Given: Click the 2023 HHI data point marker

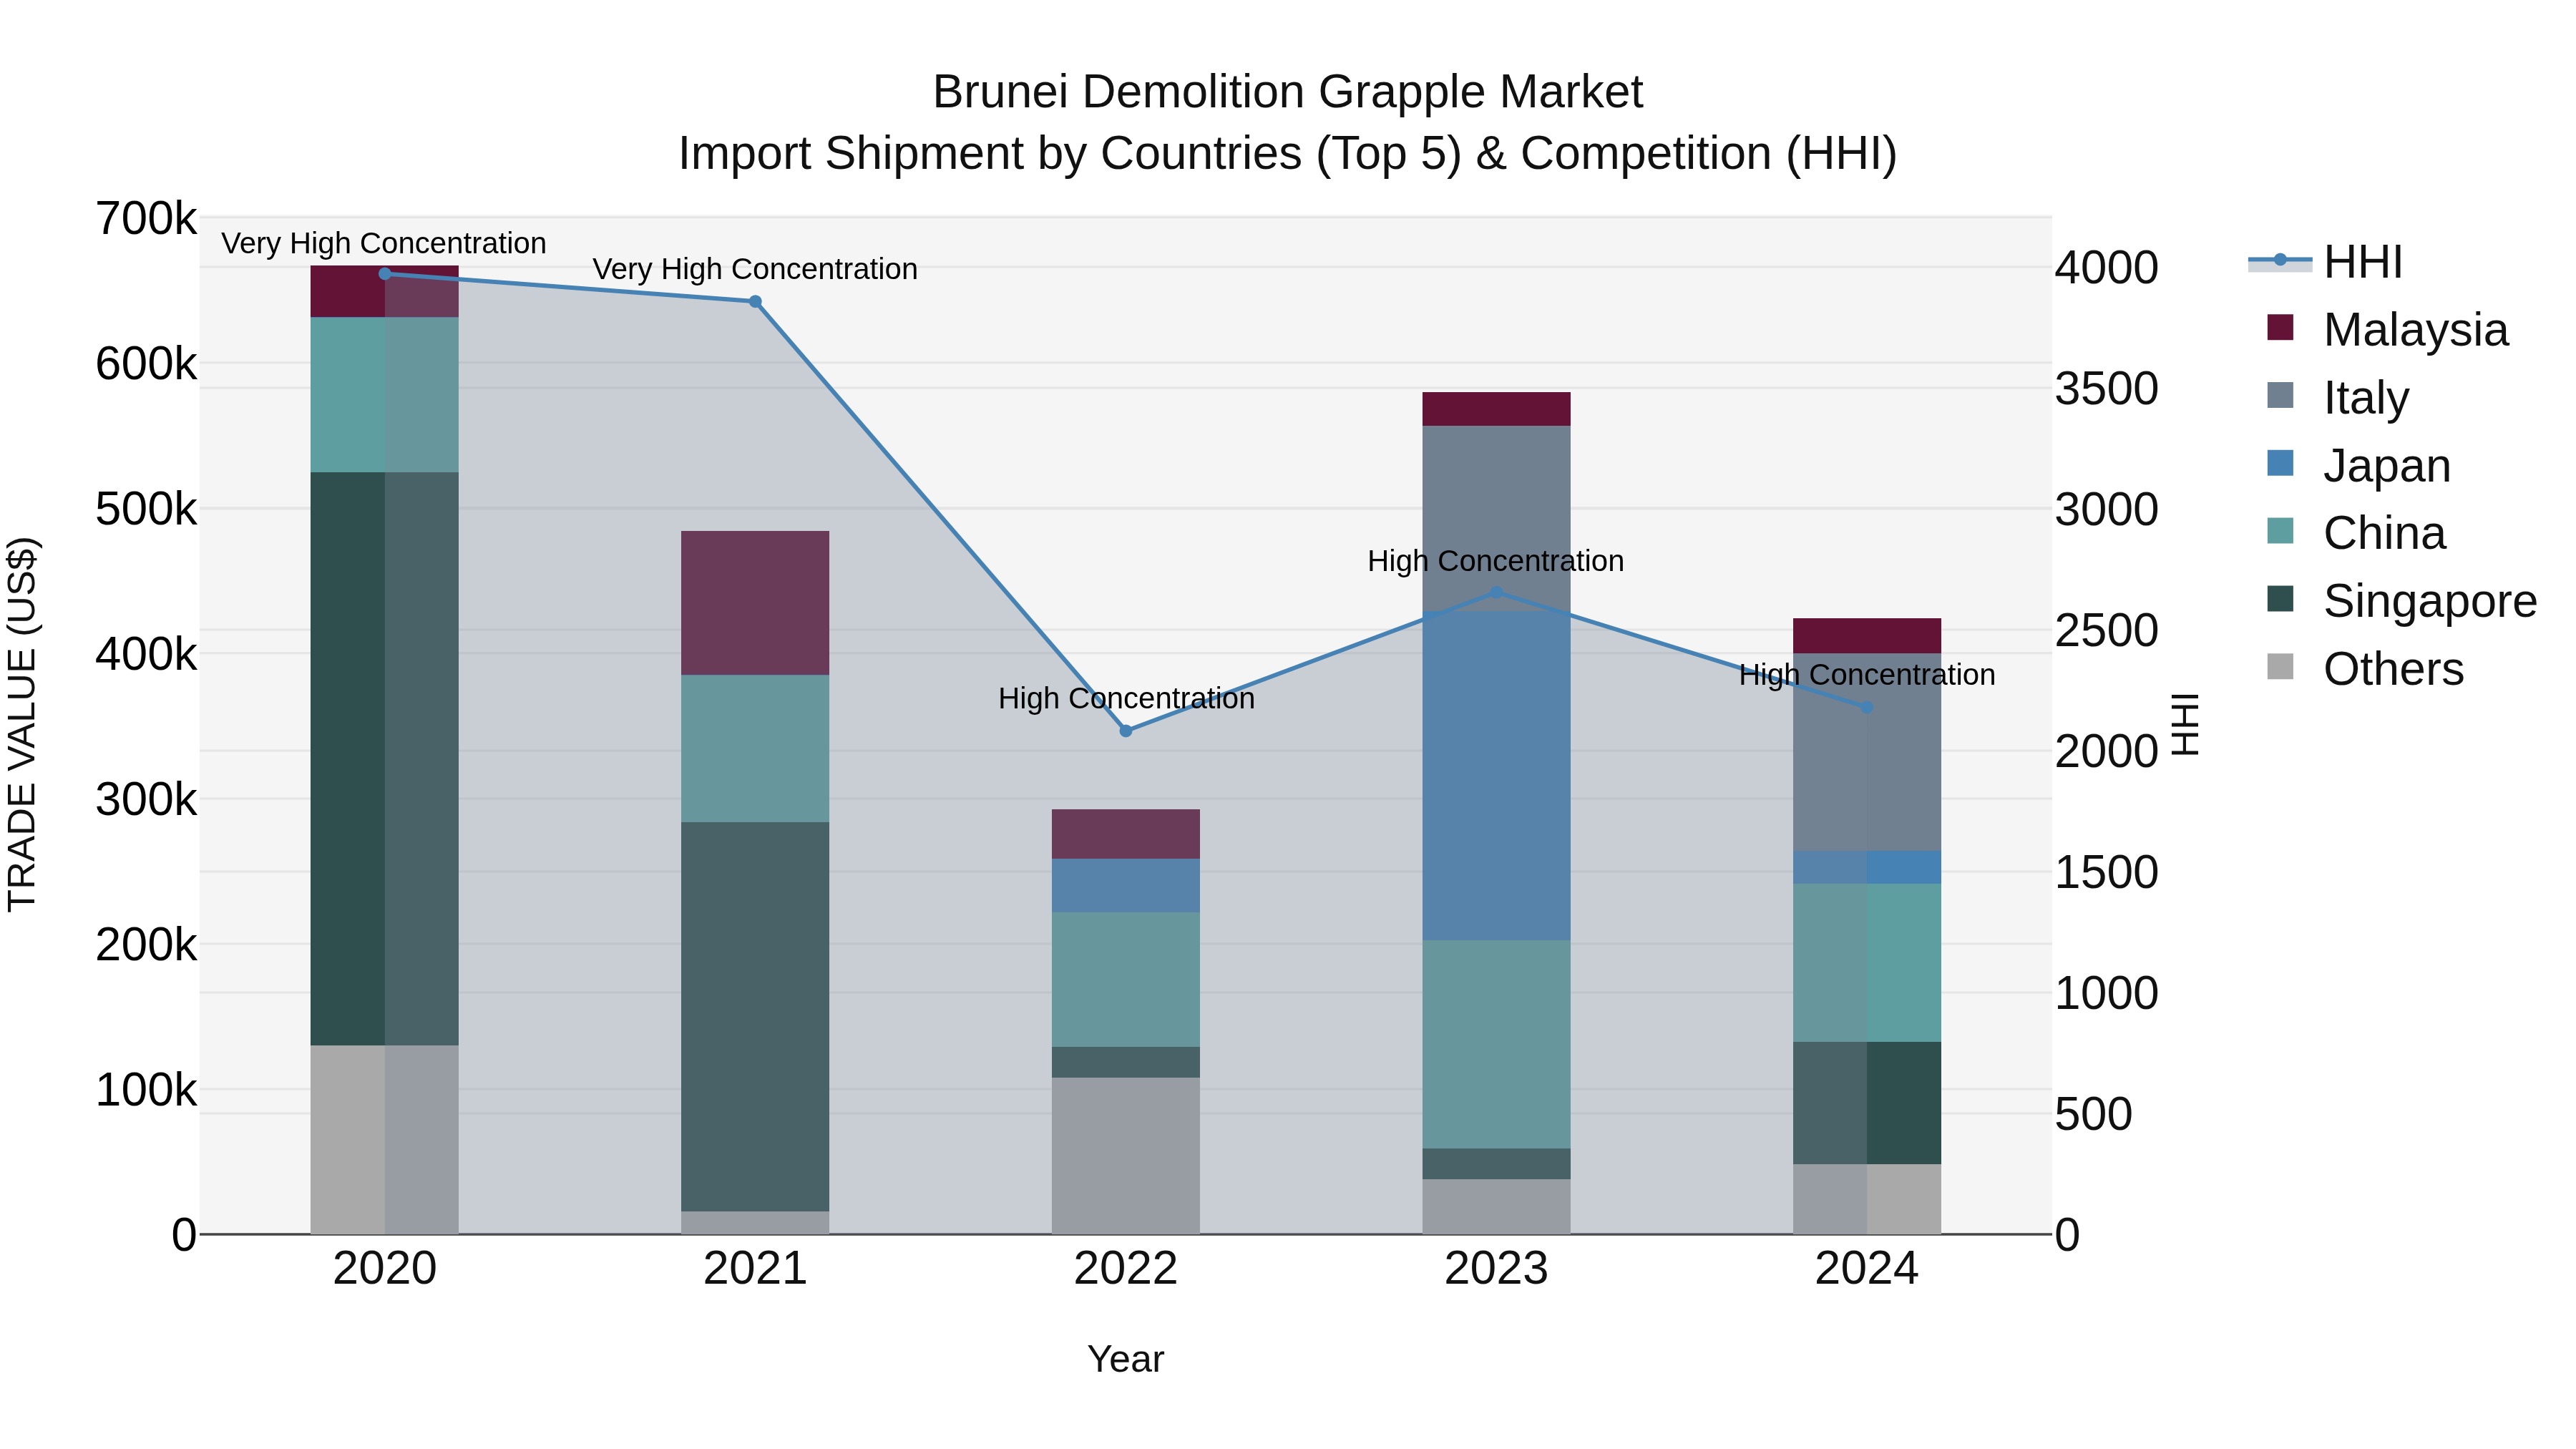Looking at the screenshot, I should click(1496, 592).
